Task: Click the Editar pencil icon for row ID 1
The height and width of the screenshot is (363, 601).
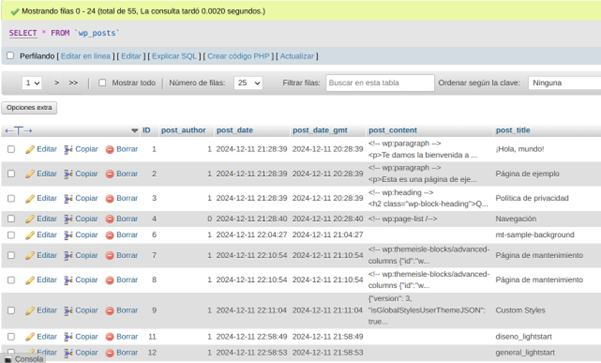Action: click(30, 149)
